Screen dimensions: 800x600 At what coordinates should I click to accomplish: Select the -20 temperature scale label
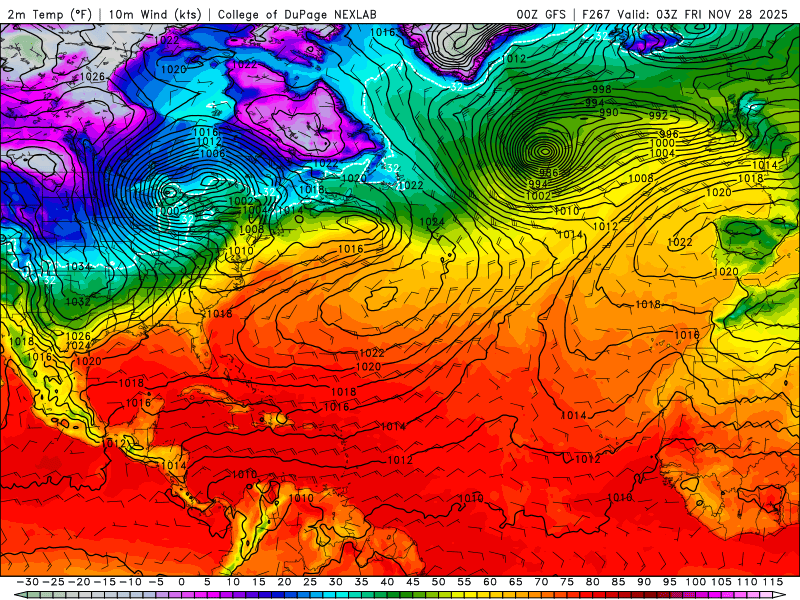(x=79, y=582)
